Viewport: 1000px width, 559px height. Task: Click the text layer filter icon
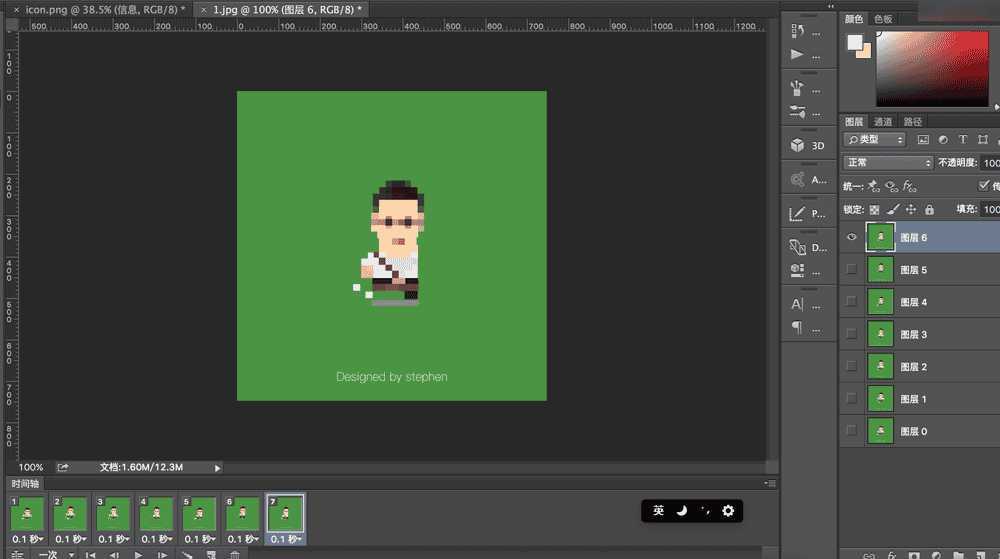(962, 140)
